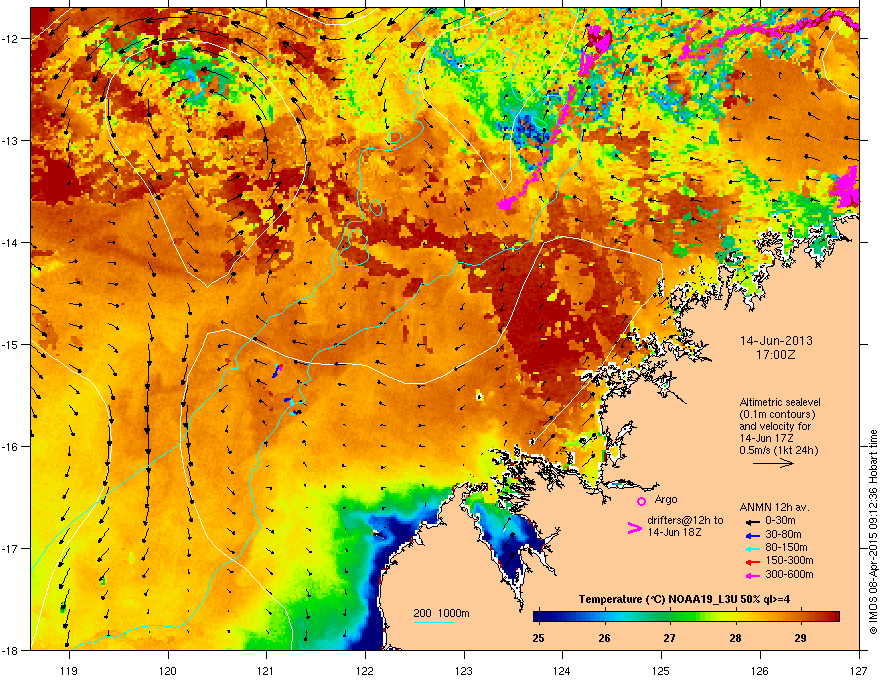Click the colorbar tick label '27'
880x680 pixels.
click(670, 638)
